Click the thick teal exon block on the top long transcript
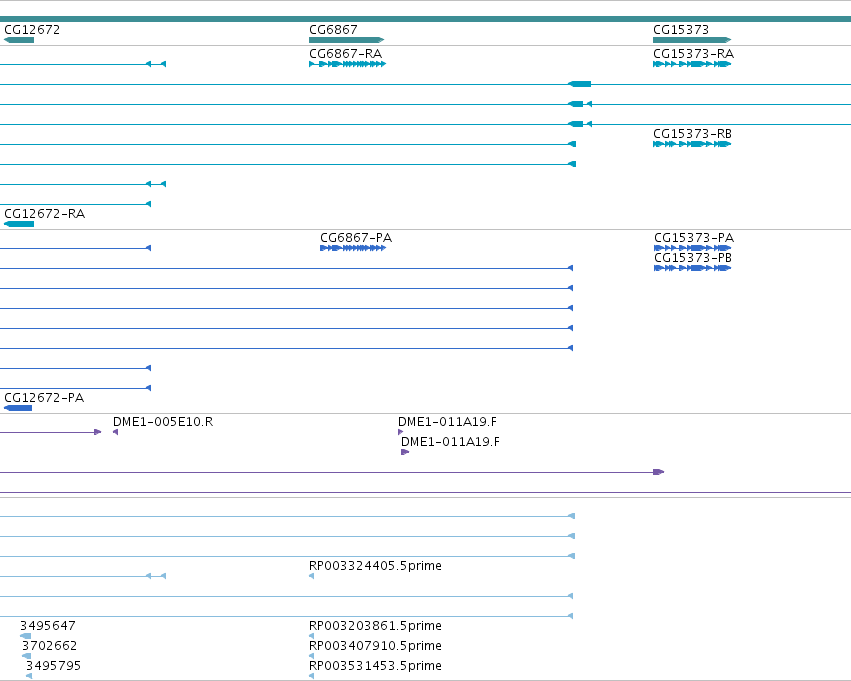 click(x=580, y=84)
